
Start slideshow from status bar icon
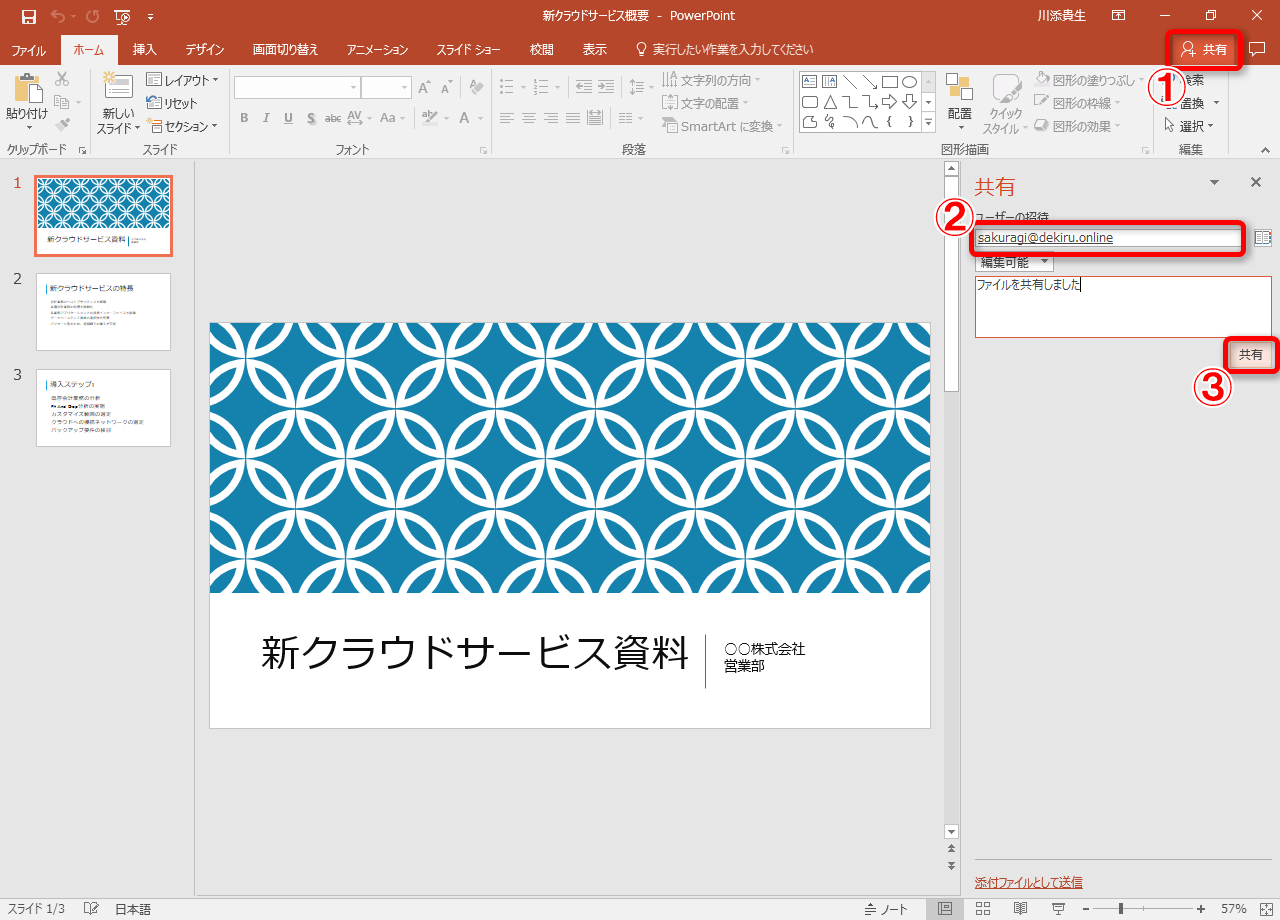[1058, 909]
